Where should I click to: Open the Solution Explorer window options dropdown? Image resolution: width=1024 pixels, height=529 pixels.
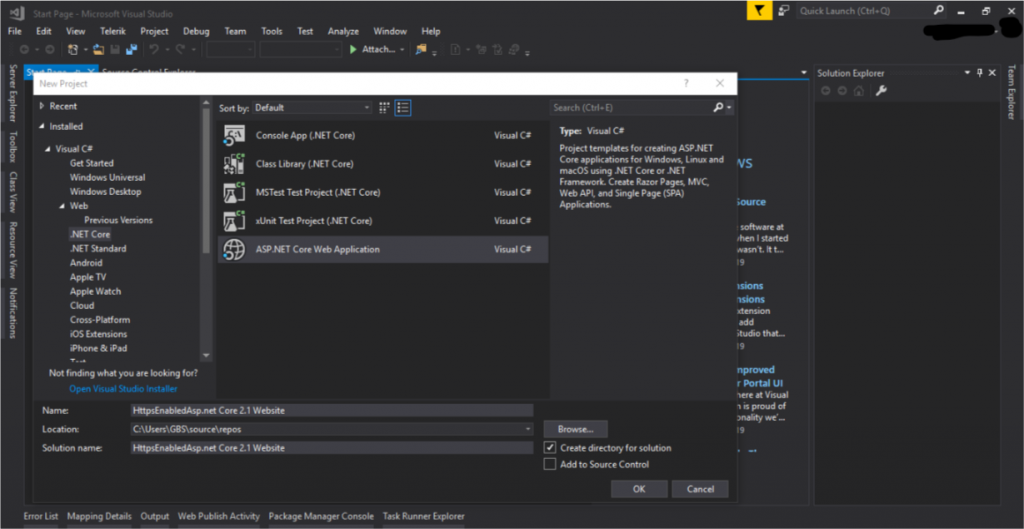[x=967, y=73]
